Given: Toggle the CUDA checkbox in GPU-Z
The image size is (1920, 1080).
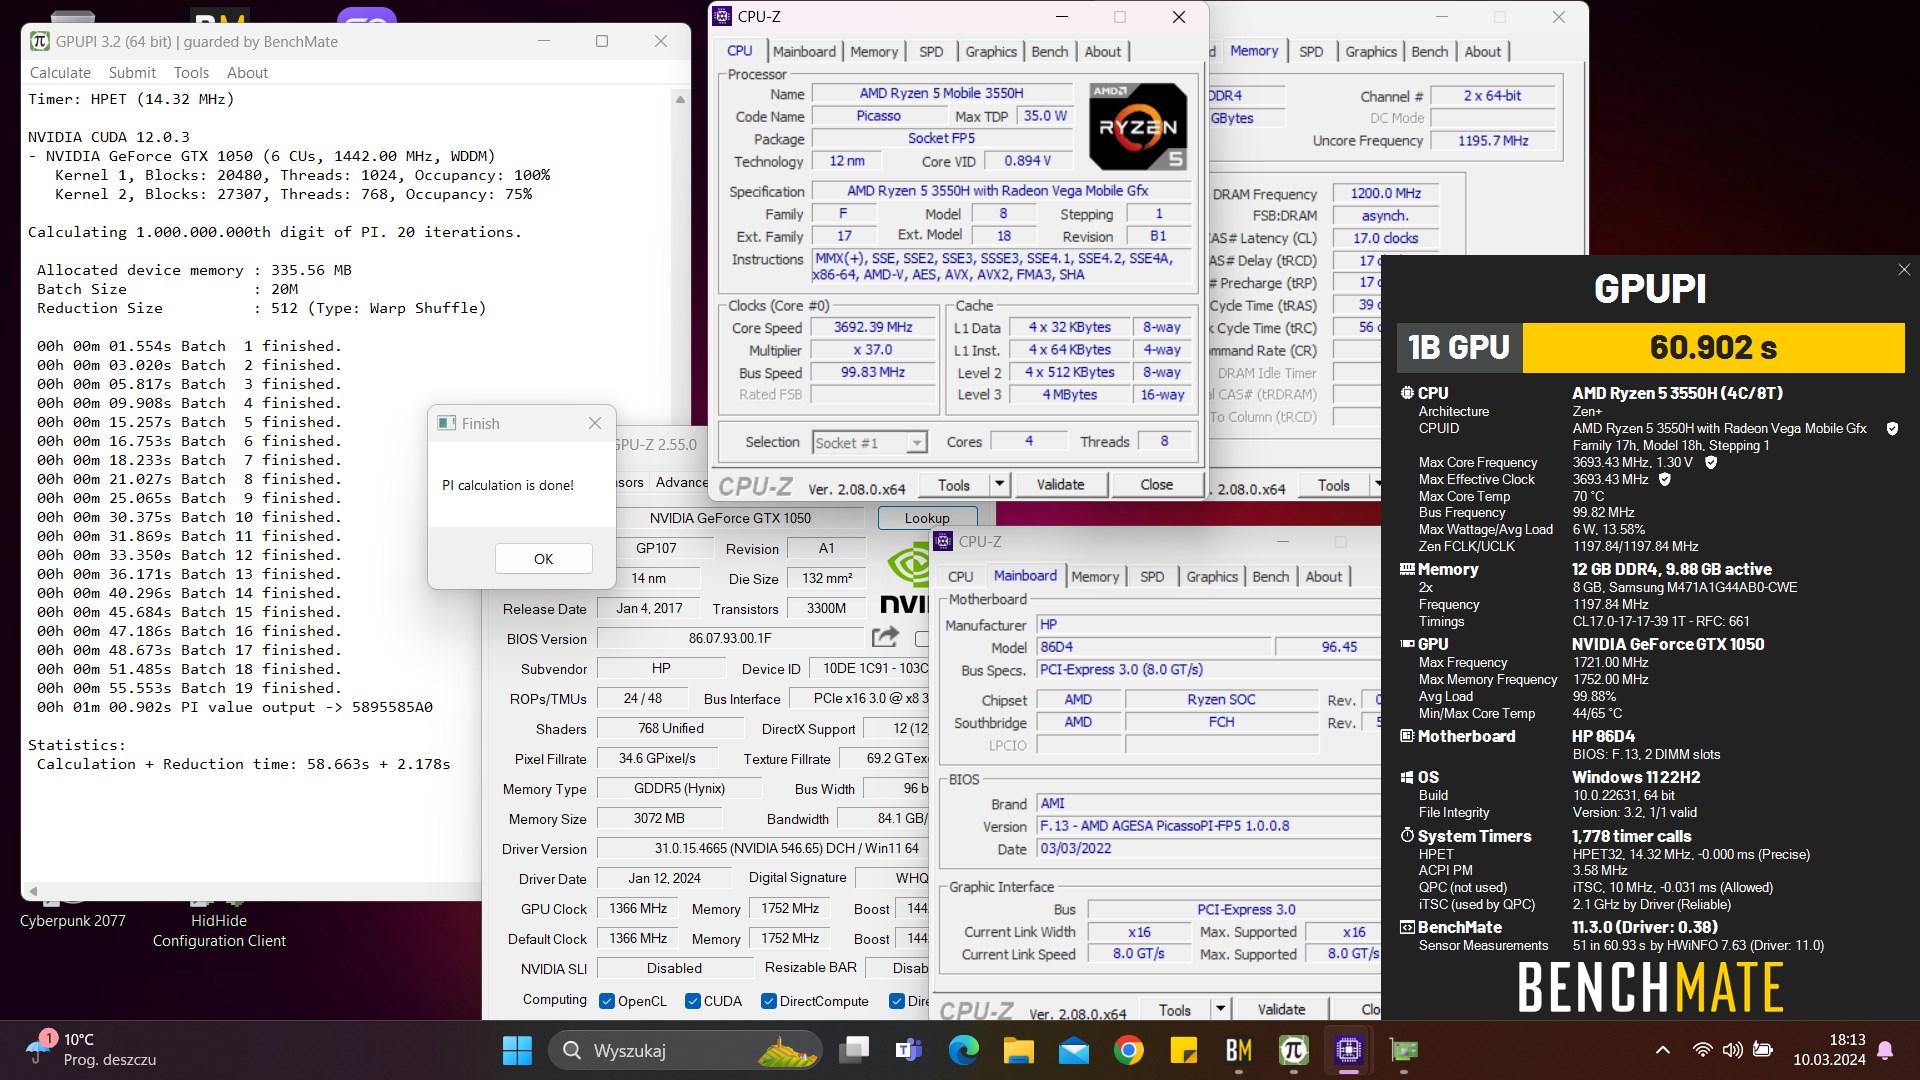Looking at the screenshot, I should pos(692,1001).
